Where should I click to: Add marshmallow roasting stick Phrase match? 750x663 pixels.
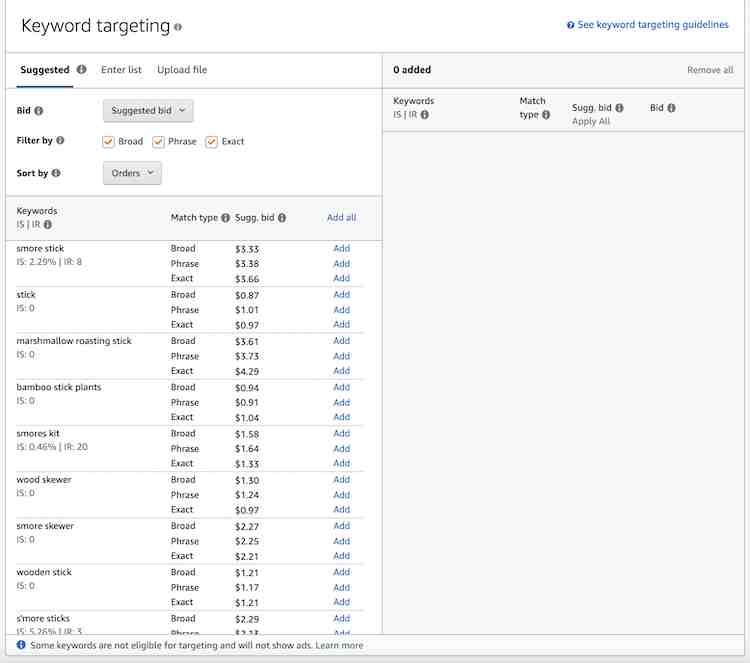tap(342, 356)
